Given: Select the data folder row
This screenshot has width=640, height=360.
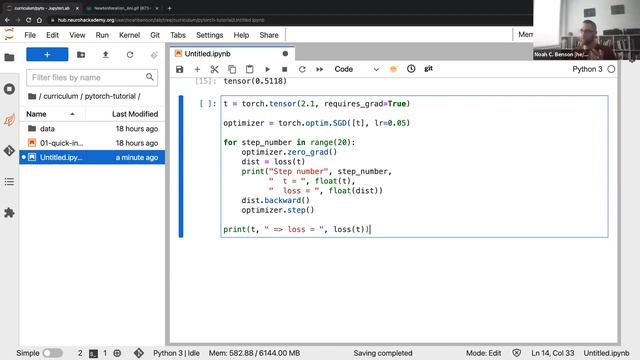Looking at the screenshot, I should (92, 129).
